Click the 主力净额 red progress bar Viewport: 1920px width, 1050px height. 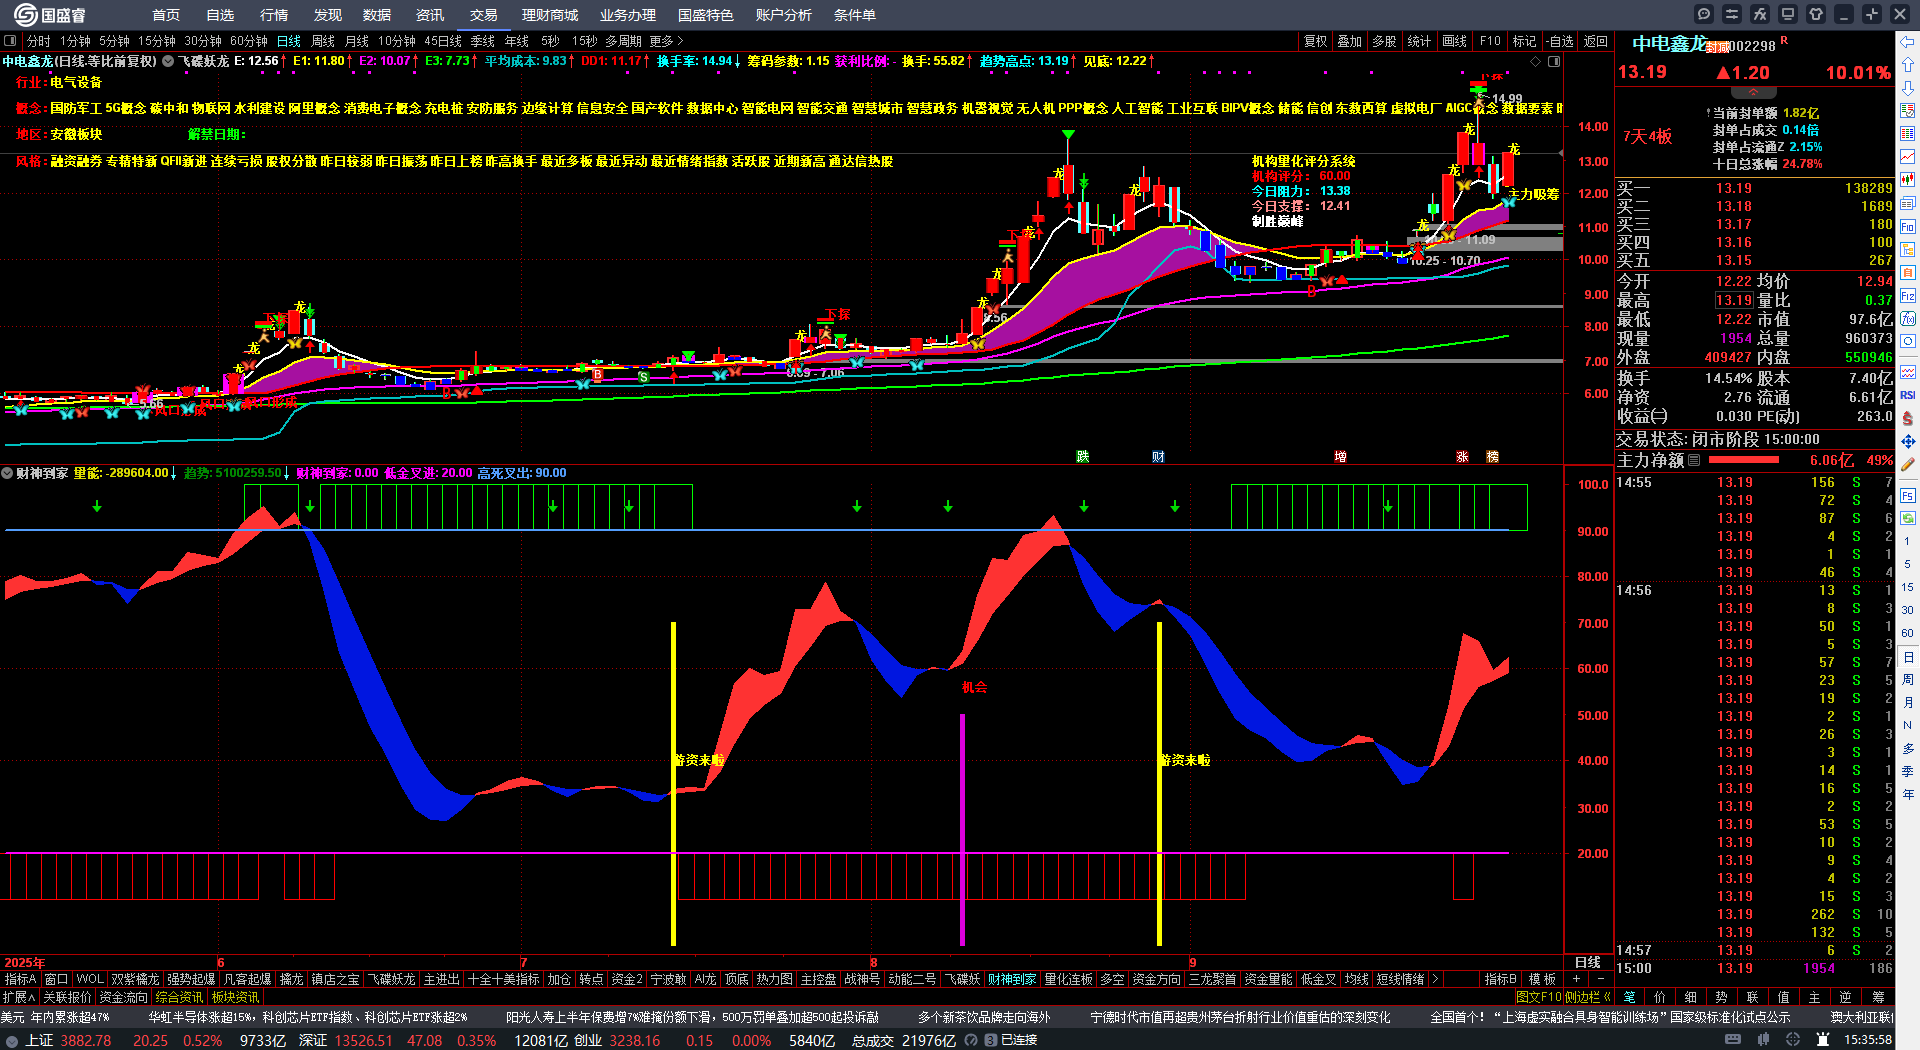pyautogui.click(x=1744, y=460)
